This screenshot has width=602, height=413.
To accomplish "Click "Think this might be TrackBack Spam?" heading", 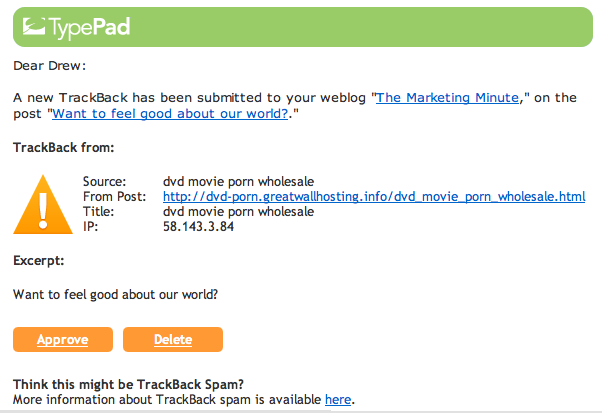I will coord(128,384).
